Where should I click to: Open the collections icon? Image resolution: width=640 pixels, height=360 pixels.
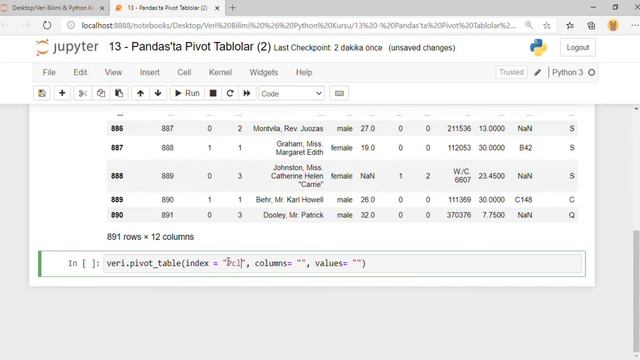coord(591,25)
